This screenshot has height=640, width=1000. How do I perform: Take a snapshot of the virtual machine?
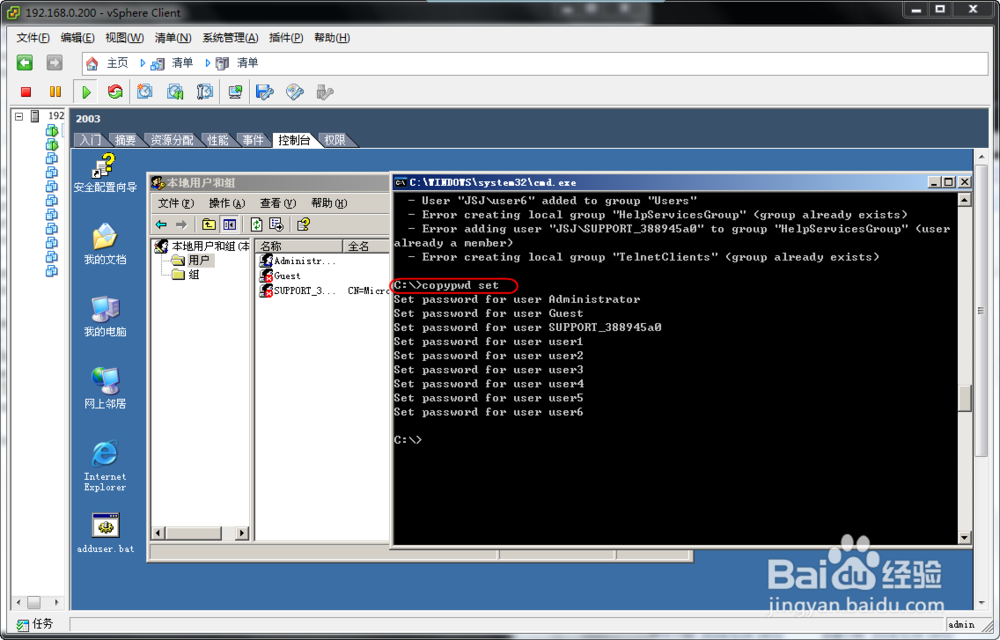point(145,92)
